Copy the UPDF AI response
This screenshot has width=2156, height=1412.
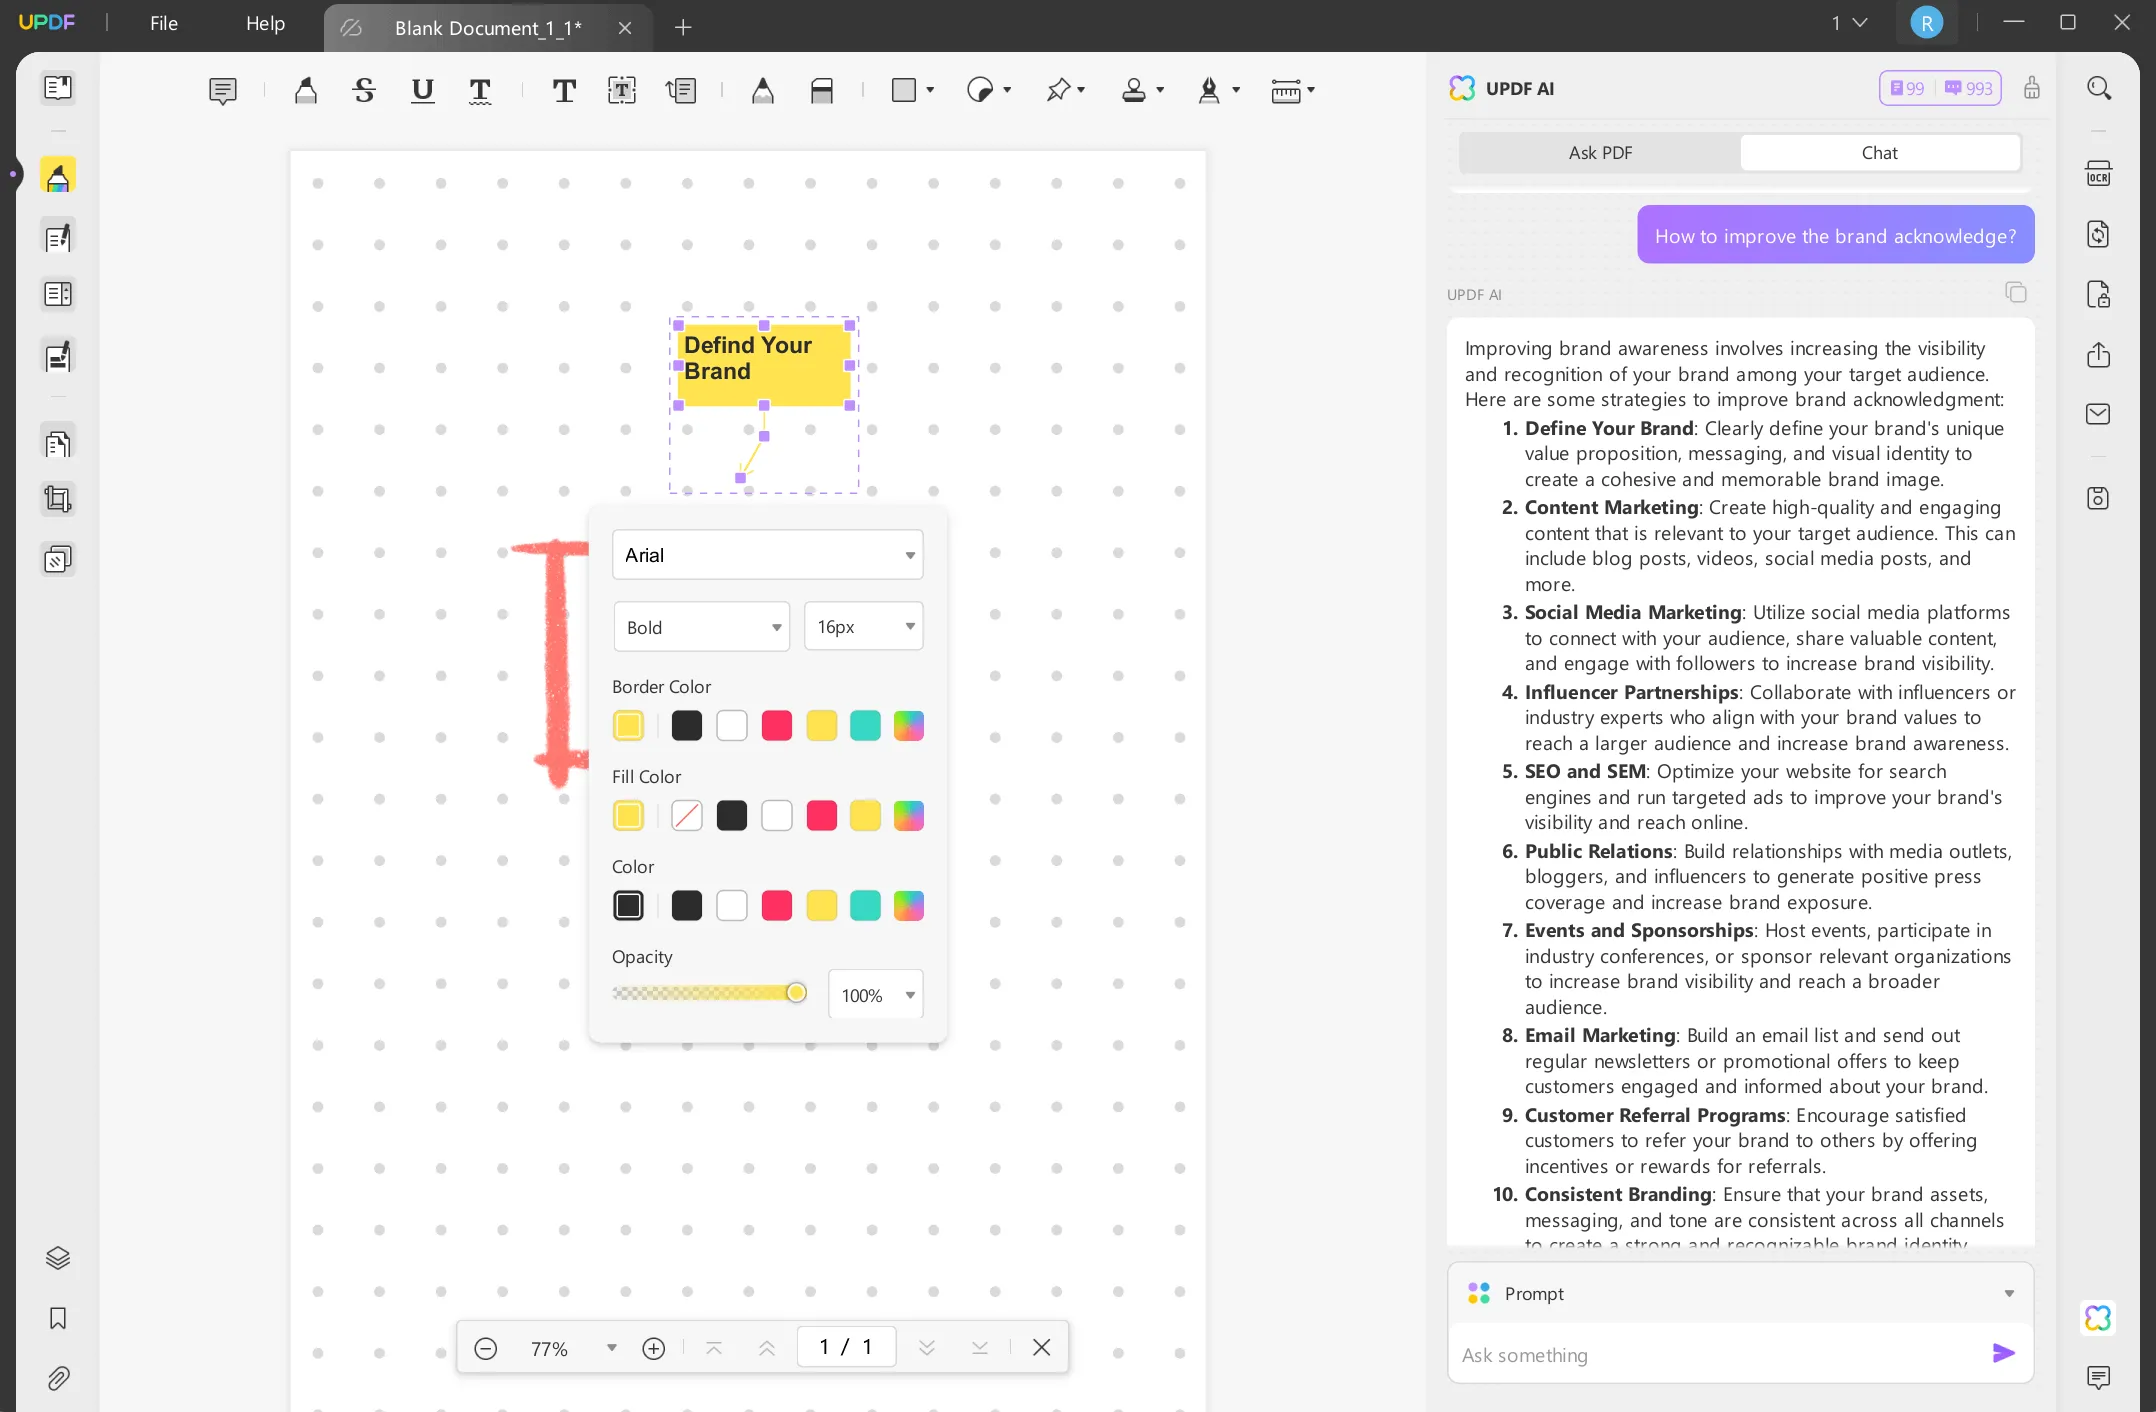pos(2015,292)
